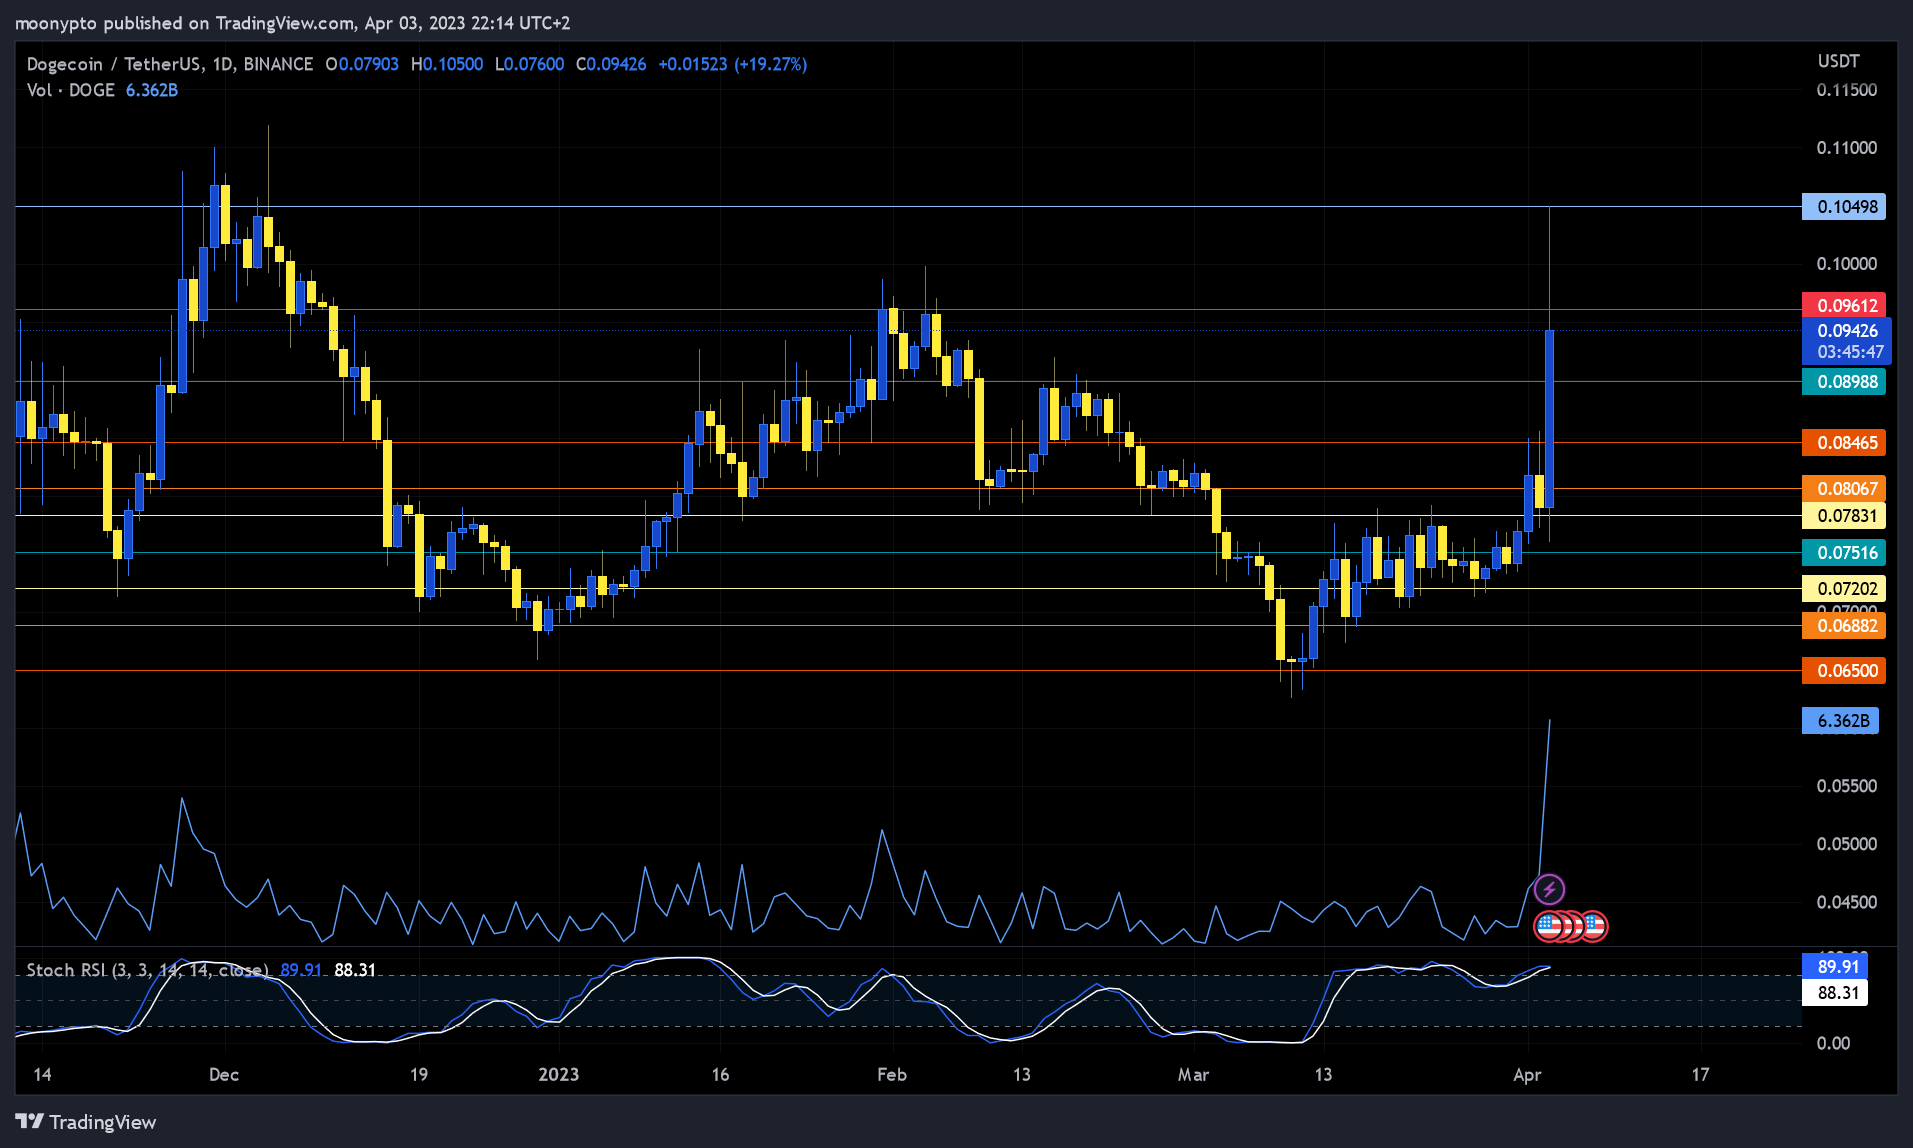Click the current price tag 0.09426
Image resolution: width=1913 pixels, height=1148 pixels.
click(x=1846, y=330)
